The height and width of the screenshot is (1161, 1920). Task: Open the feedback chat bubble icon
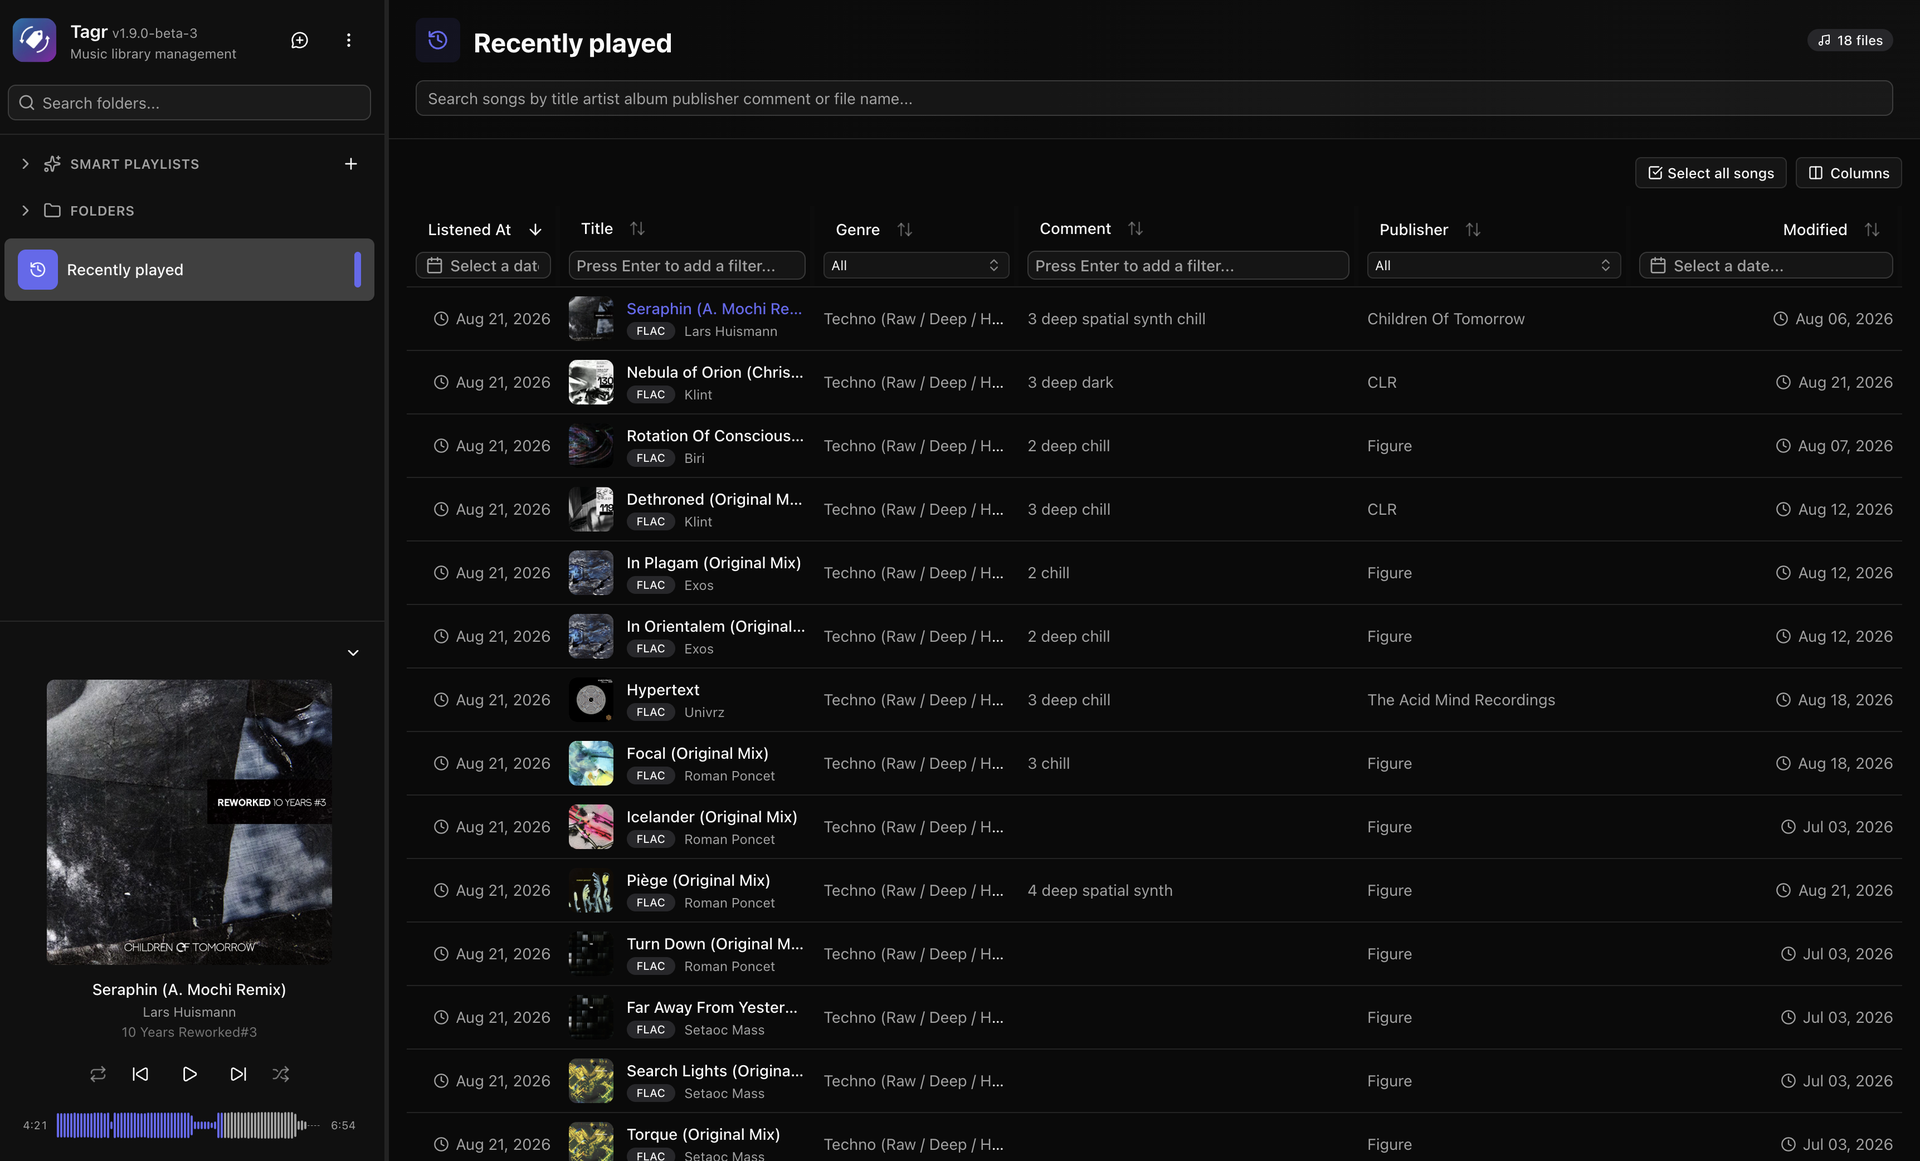click(299, 40)
